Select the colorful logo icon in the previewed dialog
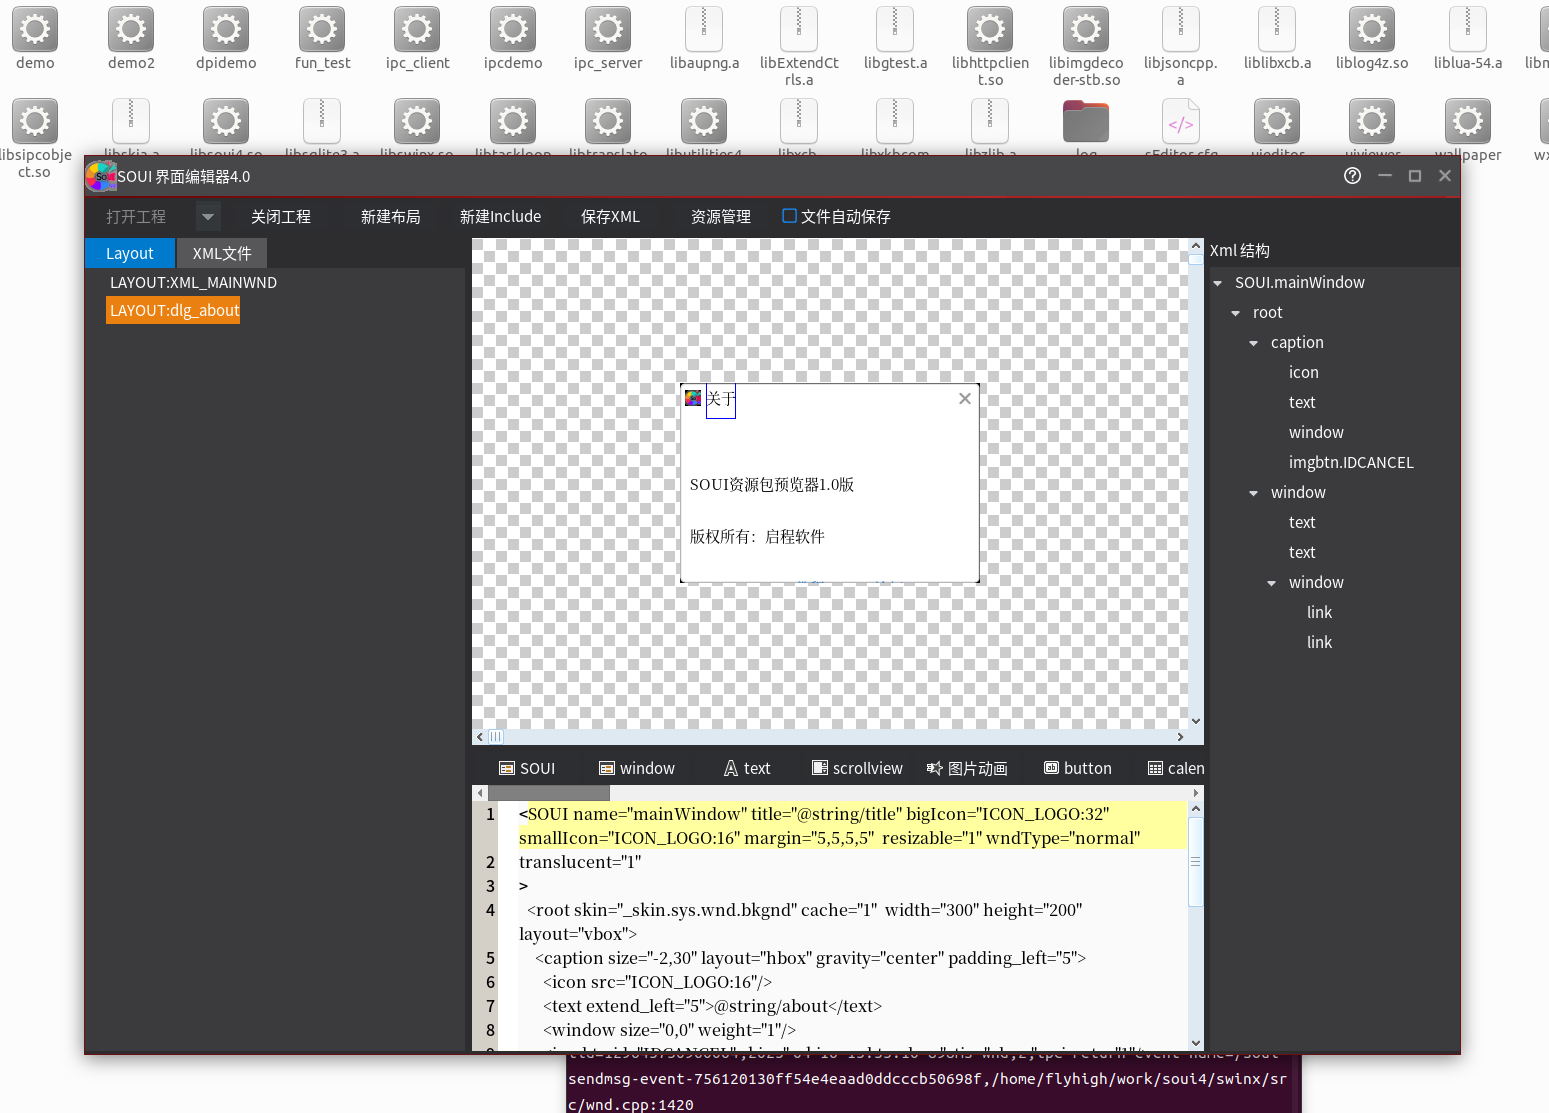 693,398
